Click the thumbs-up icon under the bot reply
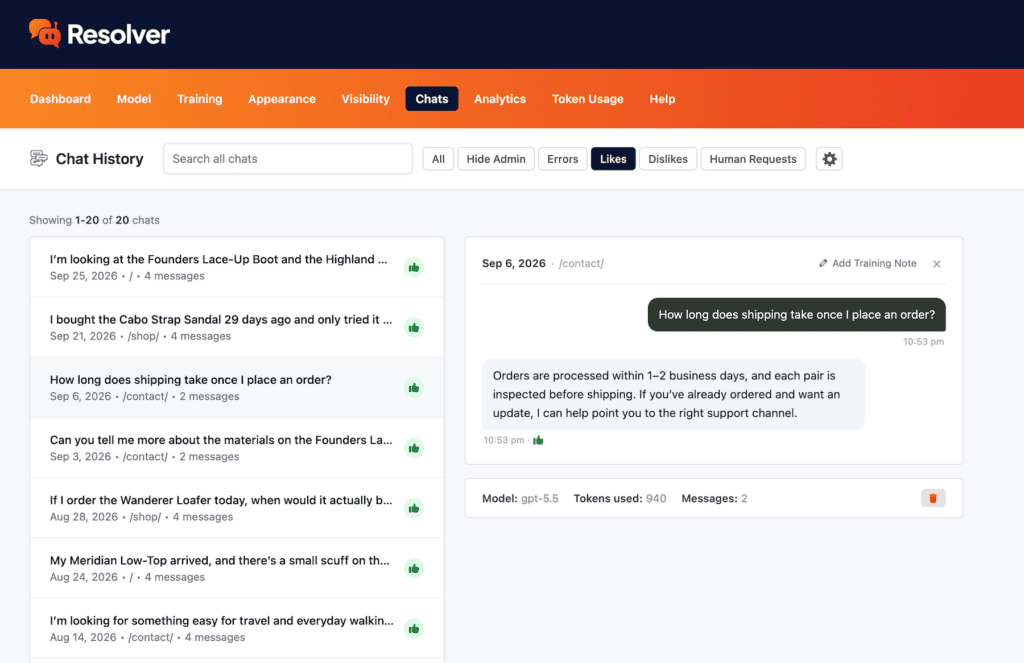Viewport: 1024px width, 663px height. [538, 440]
